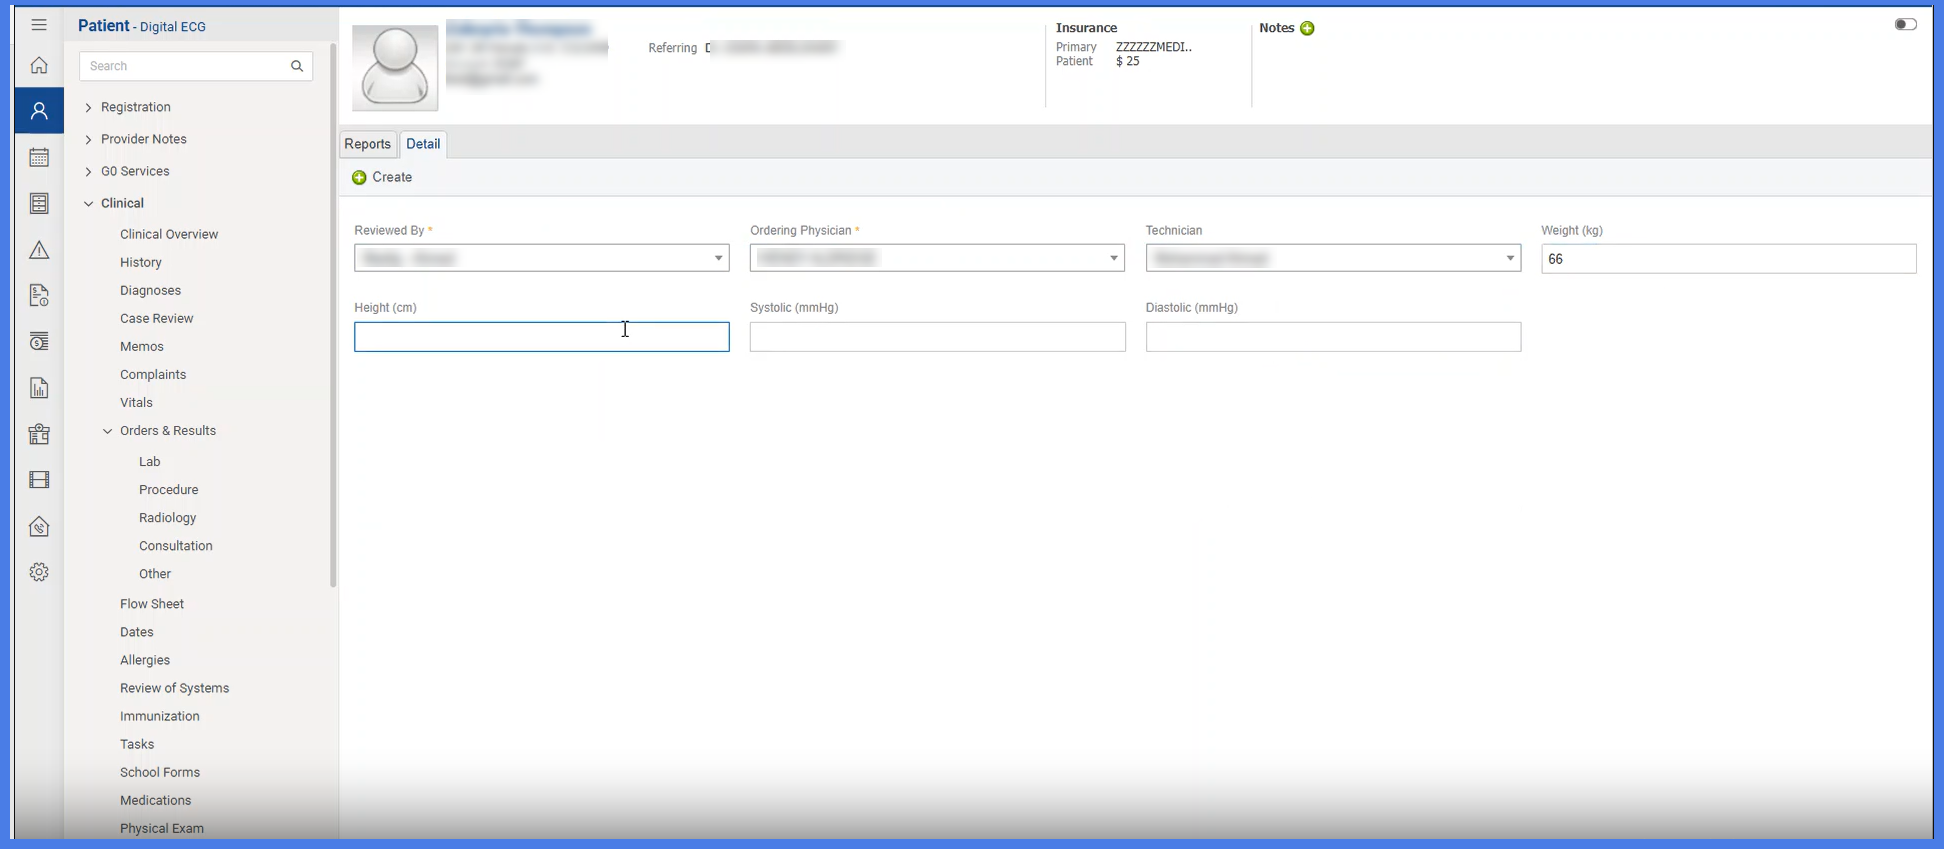Open the document with person icon

(39, 295)
